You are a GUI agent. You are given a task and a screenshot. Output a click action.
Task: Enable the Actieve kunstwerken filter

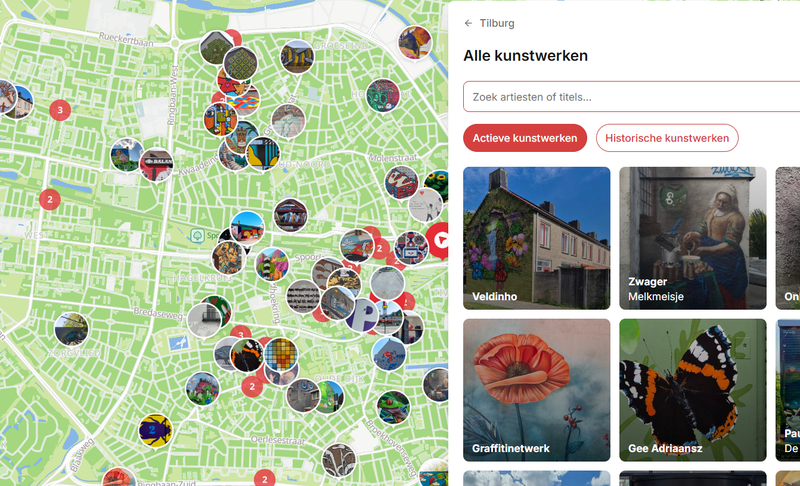(525, 138)
